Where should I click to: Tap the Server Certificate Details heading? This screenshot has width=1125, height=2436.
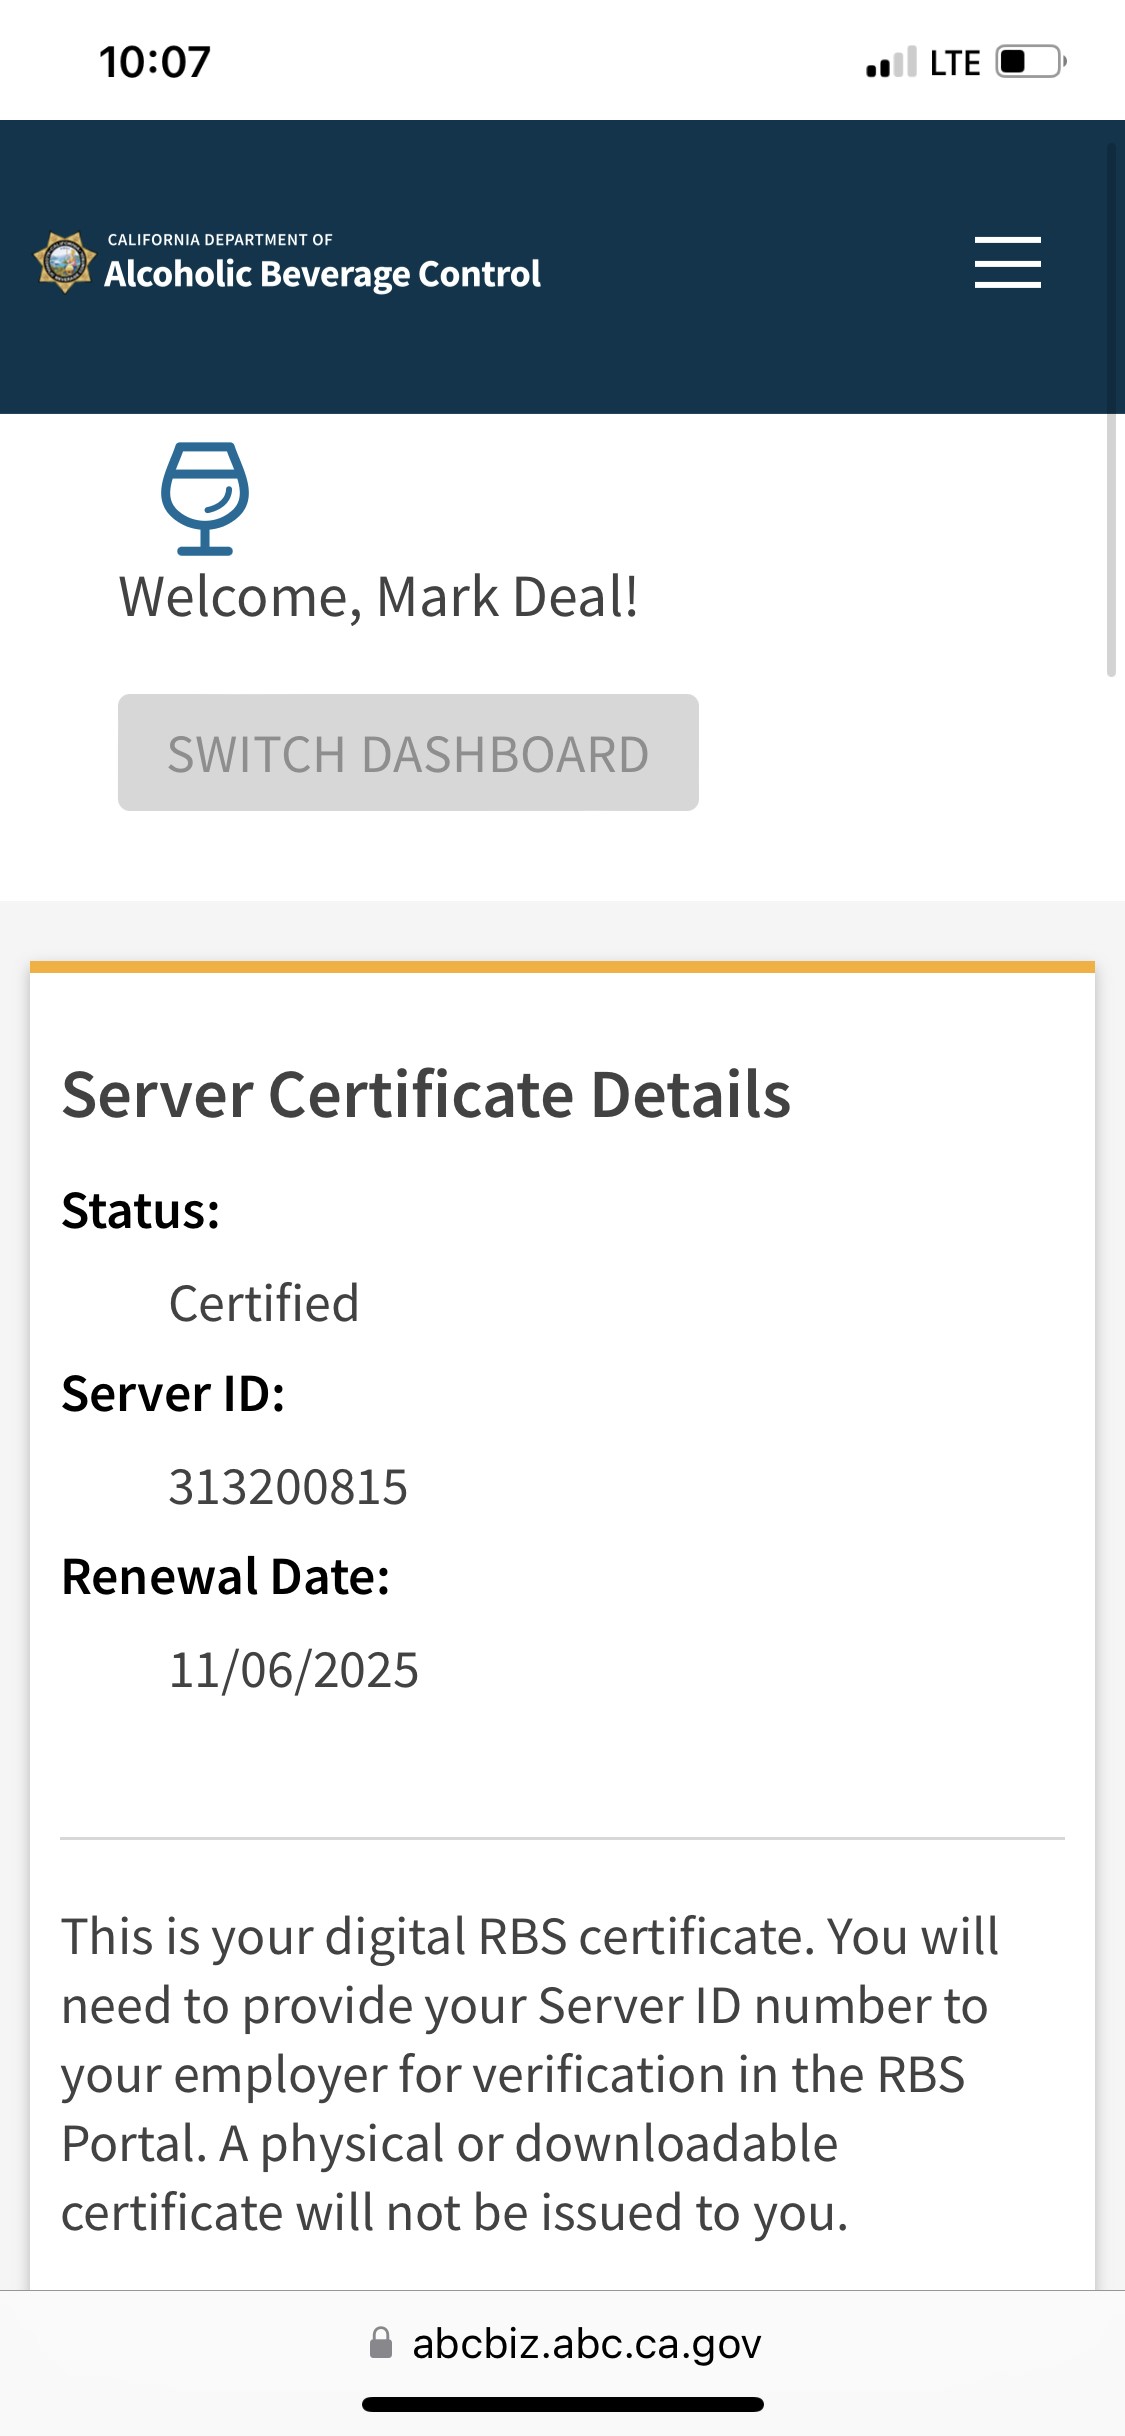(426, 1094)
